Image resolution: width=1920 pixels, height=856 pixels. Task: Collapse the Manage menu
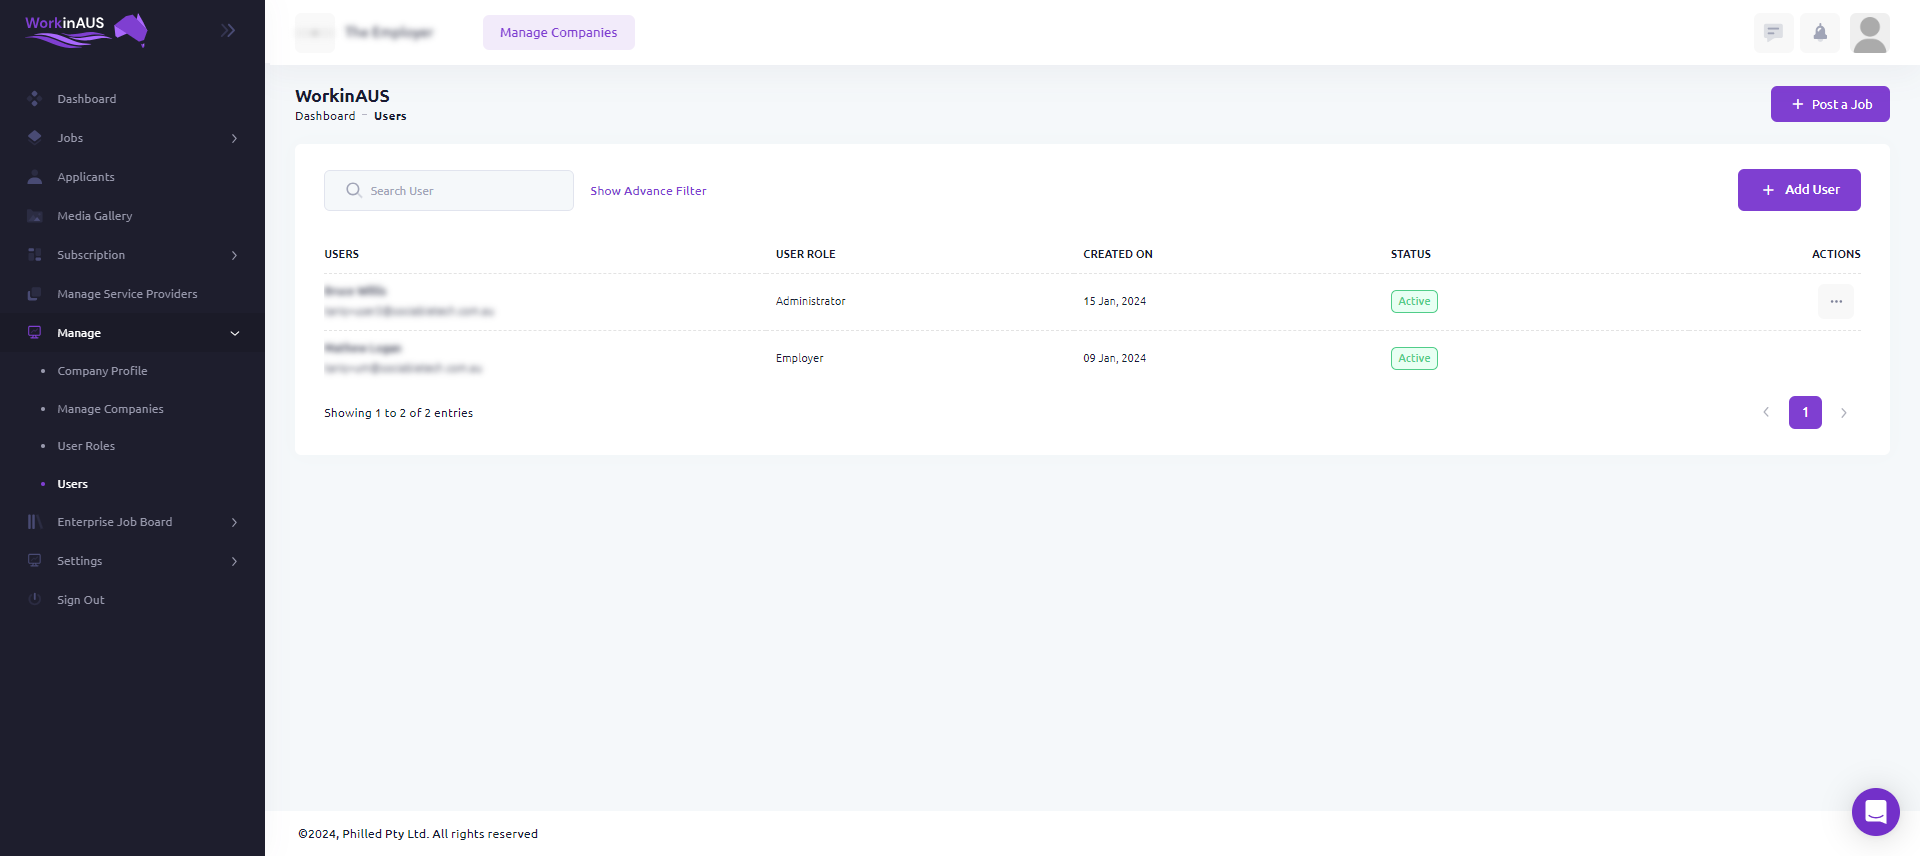235,333
